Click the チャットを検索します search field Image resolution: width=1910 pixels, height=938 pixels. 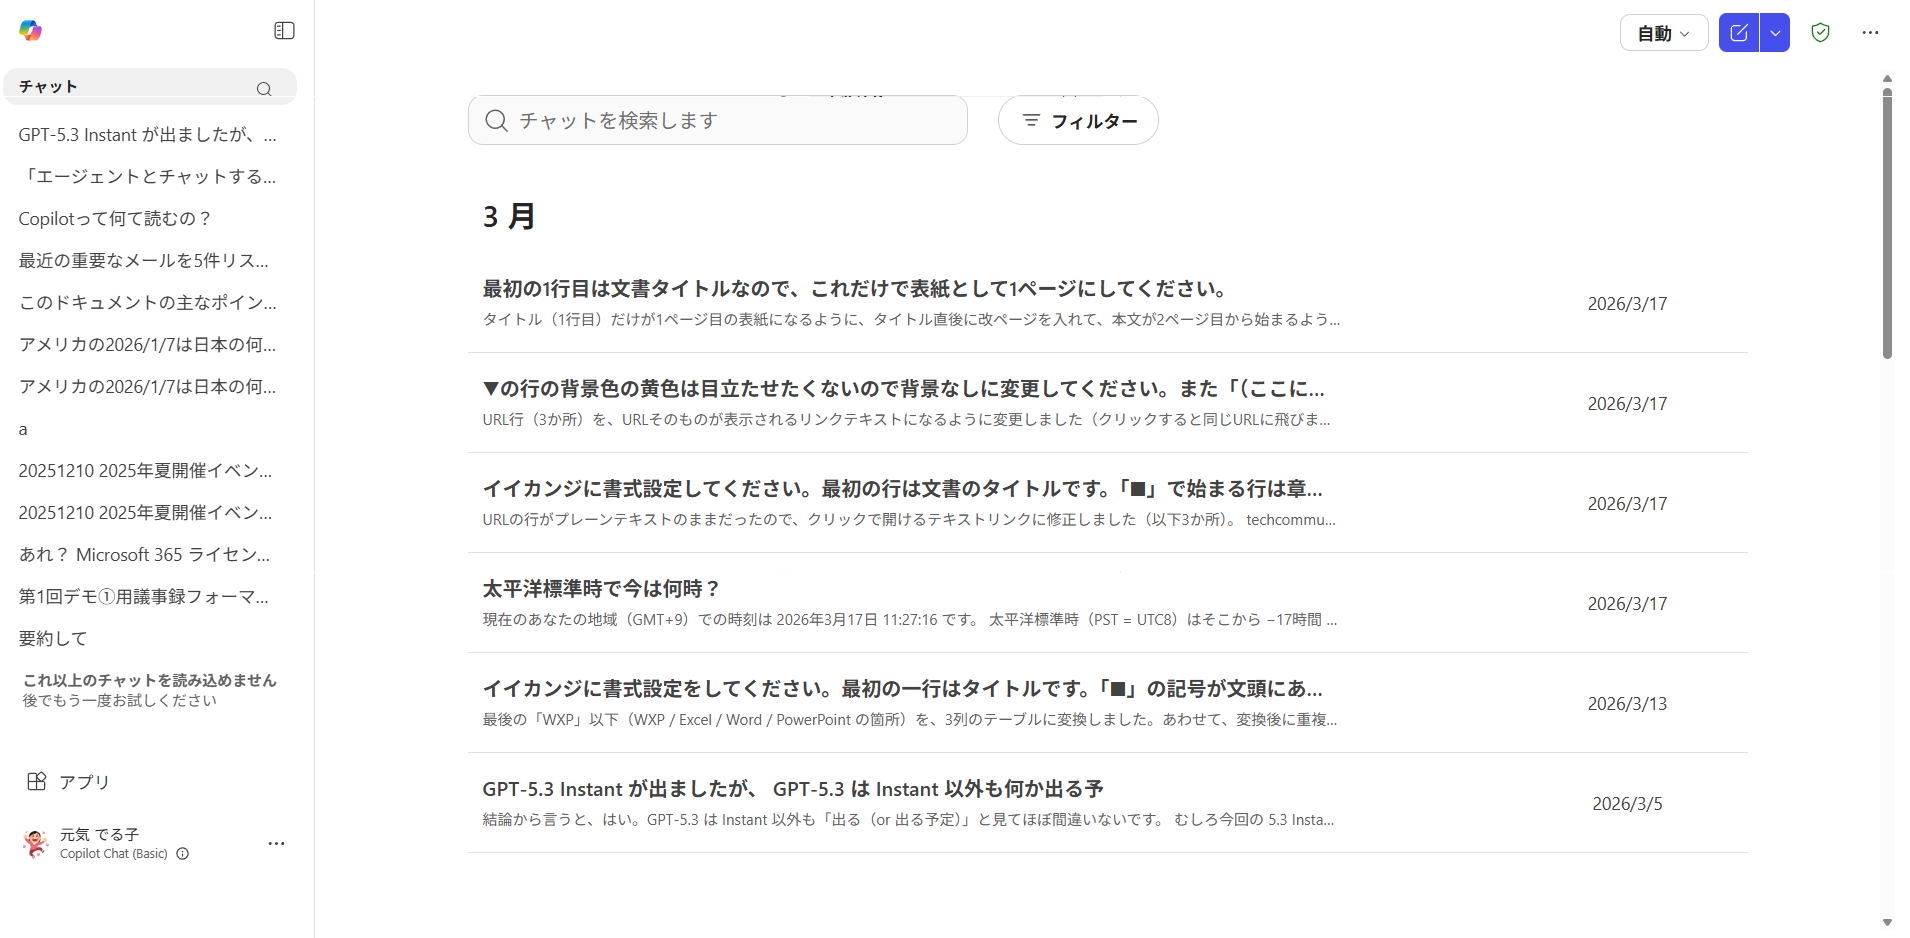click(x=718, y=121)
